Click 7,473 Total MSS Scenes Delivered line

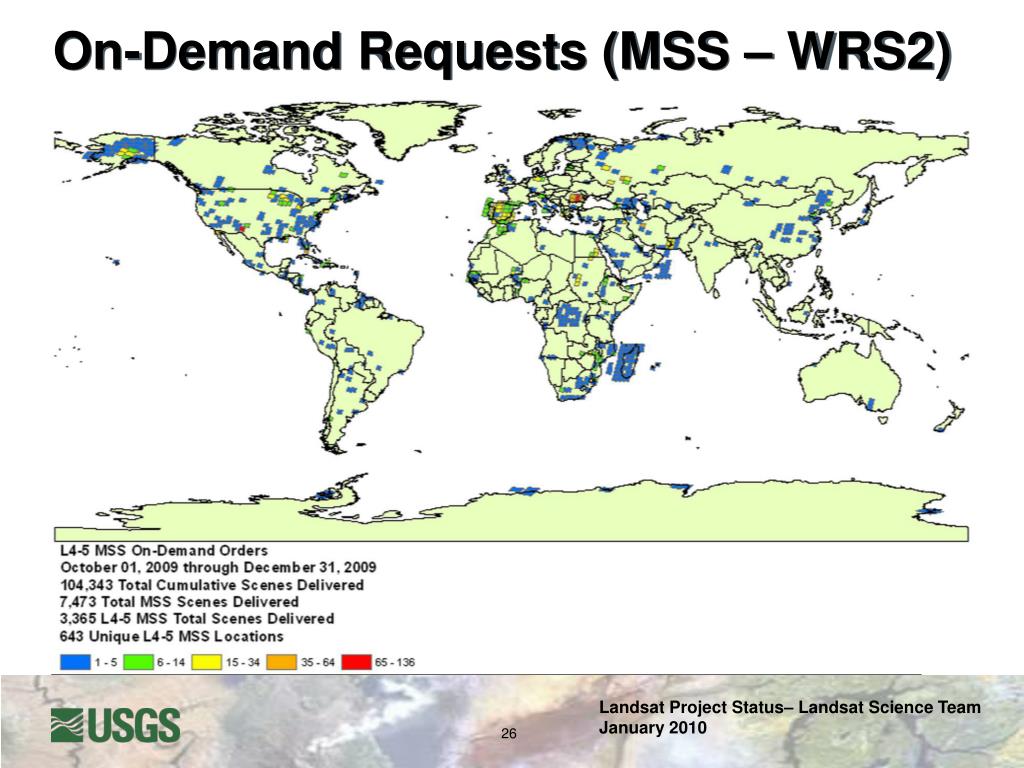pos(179,601)
